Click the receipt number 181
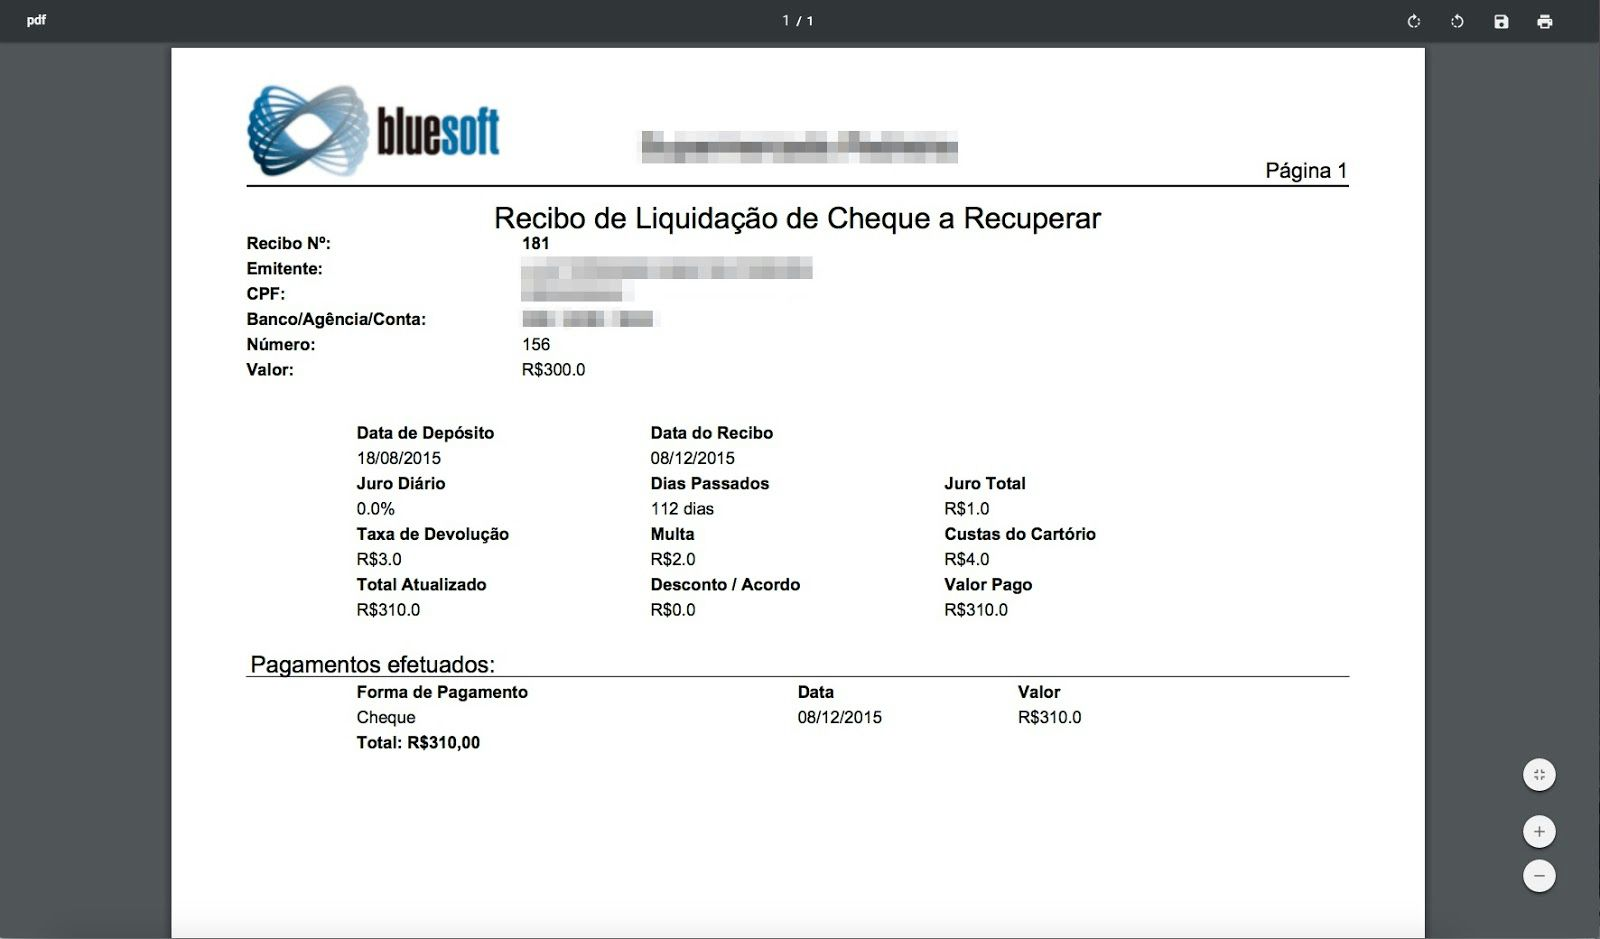 pyautogui.click(x=536, y=243)
